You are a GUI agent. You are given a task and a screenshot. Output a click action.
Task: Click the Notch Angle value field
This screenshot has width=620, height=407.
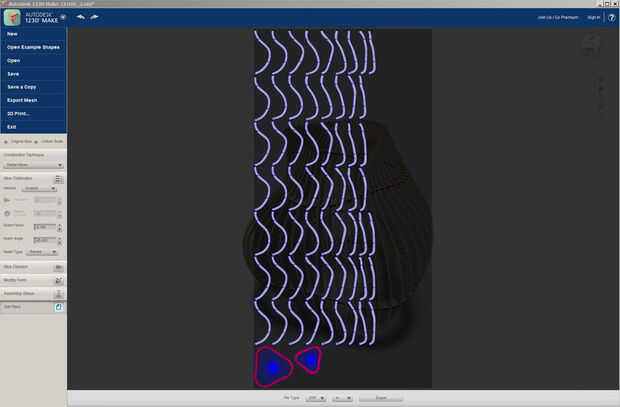(45, 240)
